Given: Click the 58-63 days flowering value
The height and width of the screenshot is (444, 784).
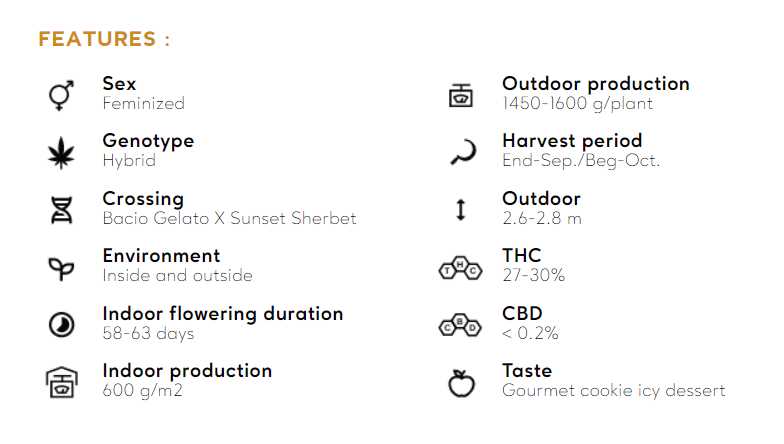Looking at the screenshot, I should click(x=148, y=333).
